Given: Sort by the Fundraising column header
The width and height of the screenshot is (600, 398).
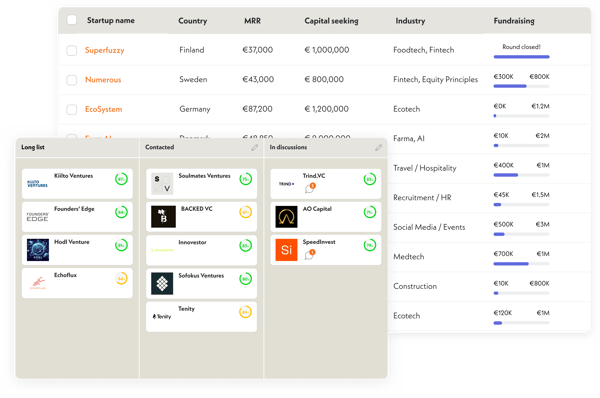Looking at the screenshot, I should [514, 21].
